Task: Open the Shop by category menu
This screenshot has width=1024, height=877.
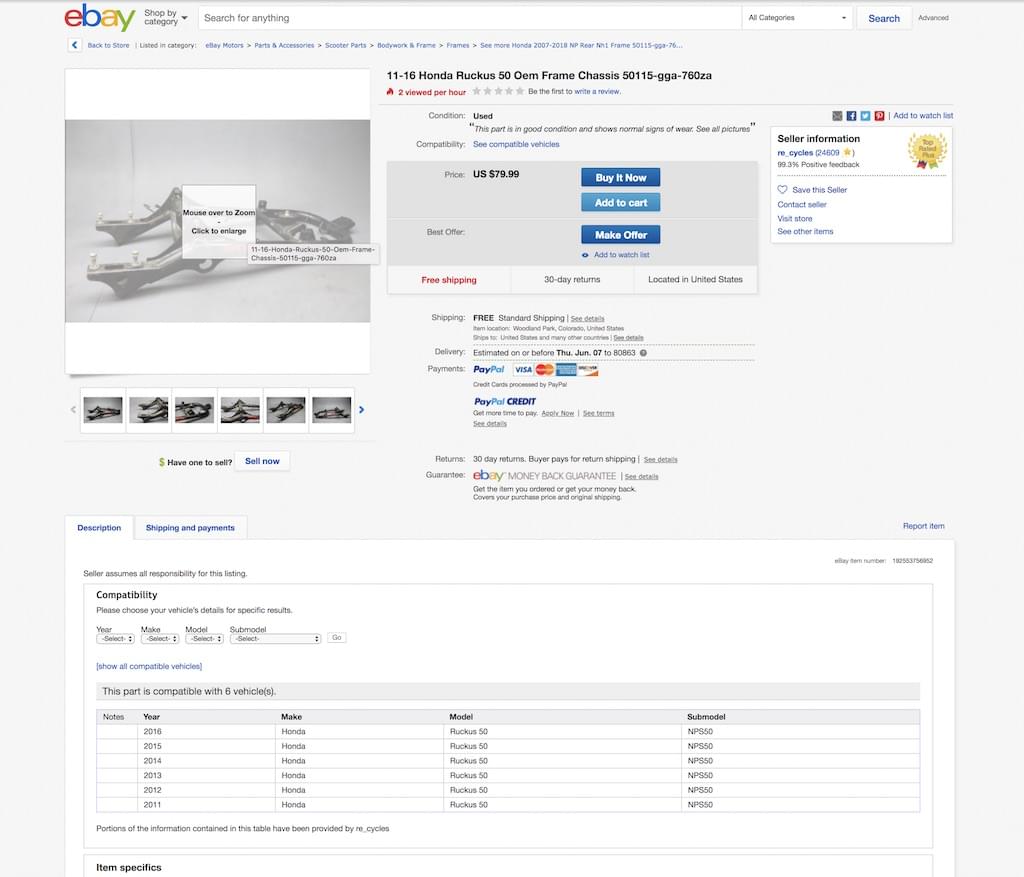Action: pyautogui.click(x=165, y=18)
